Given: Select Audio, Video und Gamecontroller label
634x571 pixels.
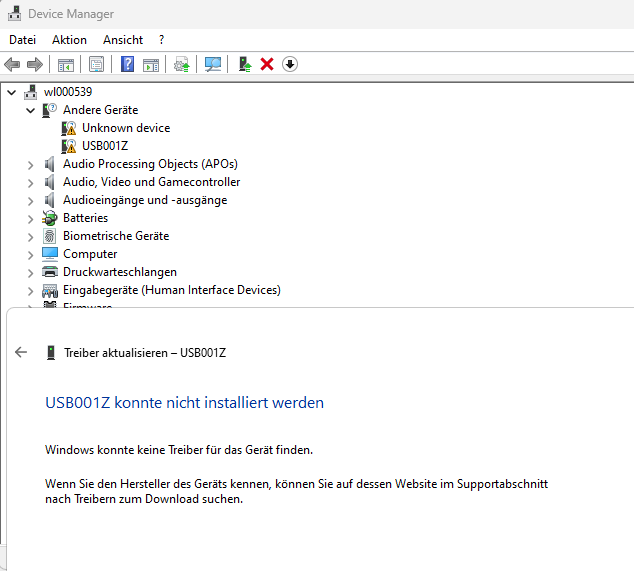Looking at the screenshot, I should click(x=151, y=182).
